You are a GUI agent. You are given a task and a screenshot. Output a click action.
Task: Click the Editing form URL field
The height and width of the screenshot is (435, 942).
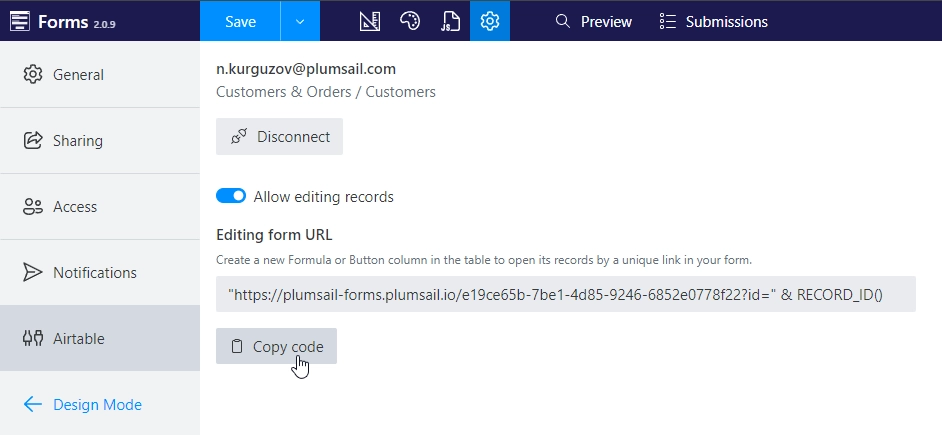pyautogui.click(x=566, y=294)
